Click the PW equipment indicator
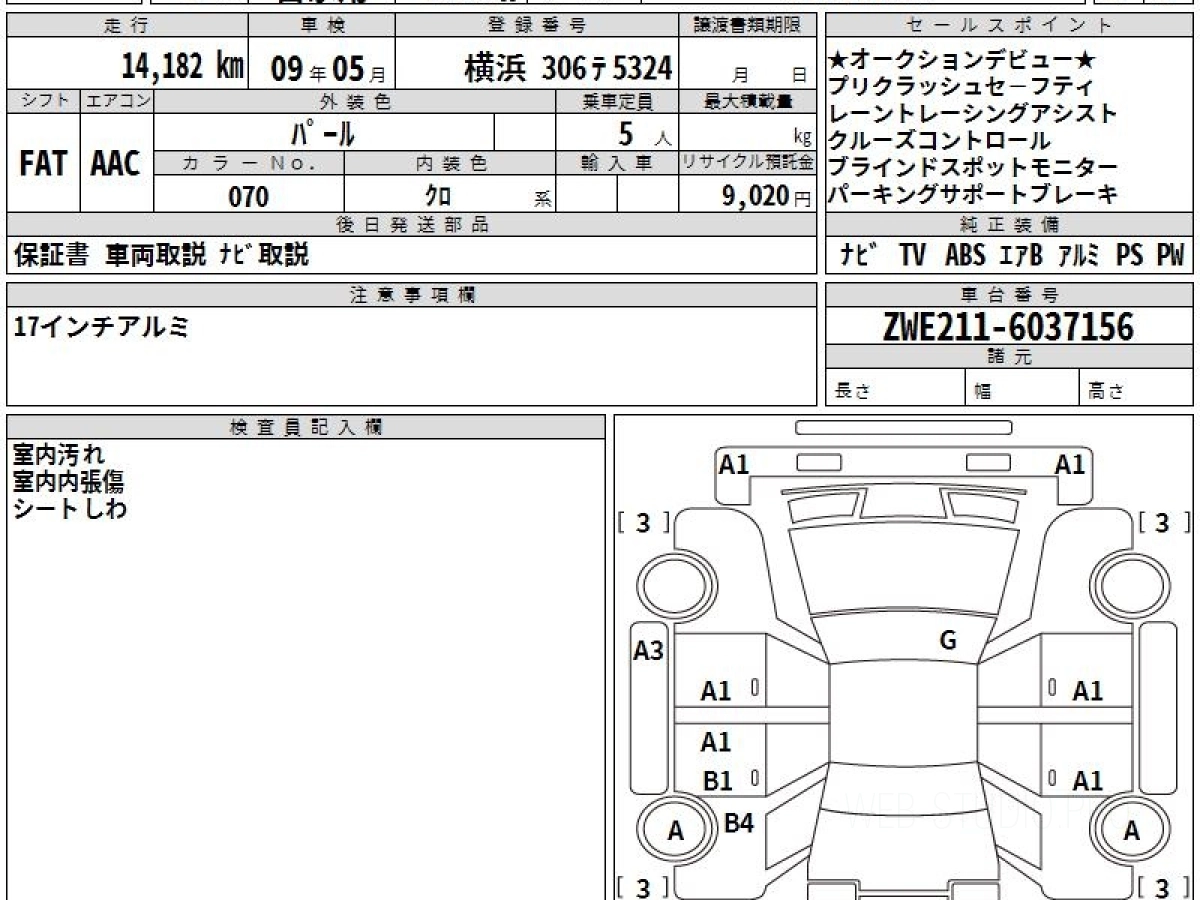 [1170, 256]
